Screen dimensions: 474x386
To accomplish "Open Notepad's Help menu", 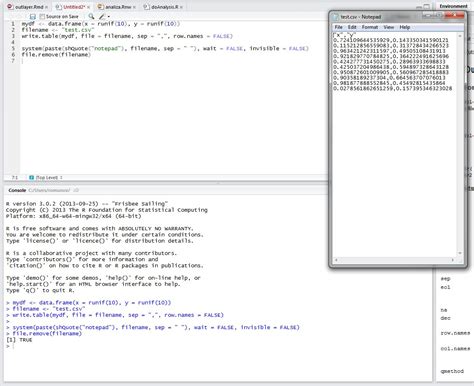I will 405,27.
